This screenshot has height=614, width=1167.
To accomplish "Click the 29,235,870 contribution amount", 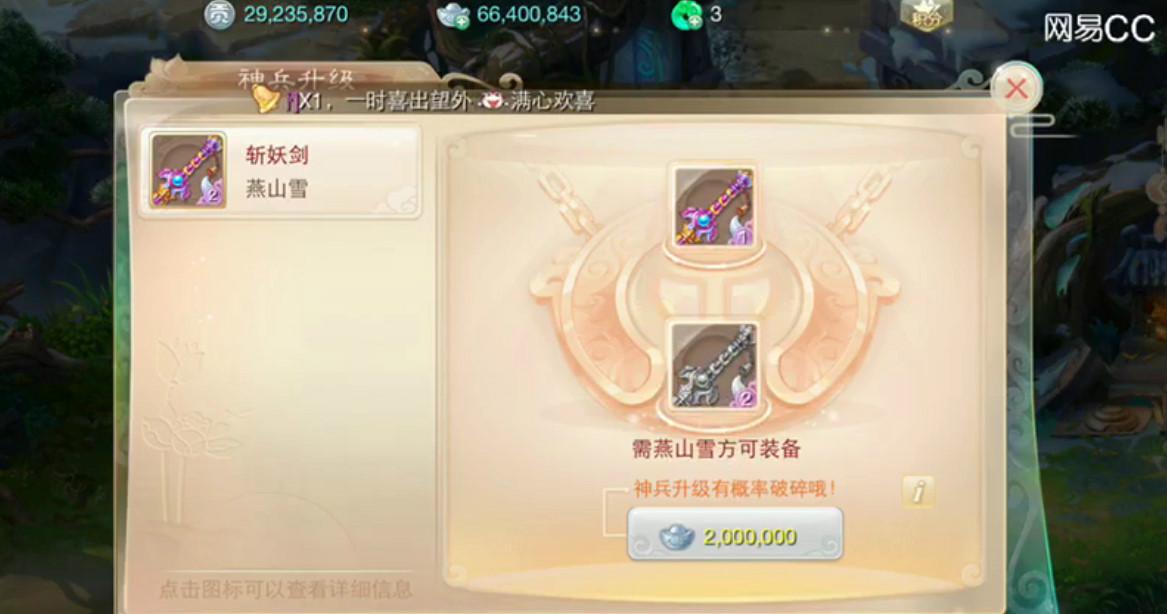I will [x=295, y=14].
